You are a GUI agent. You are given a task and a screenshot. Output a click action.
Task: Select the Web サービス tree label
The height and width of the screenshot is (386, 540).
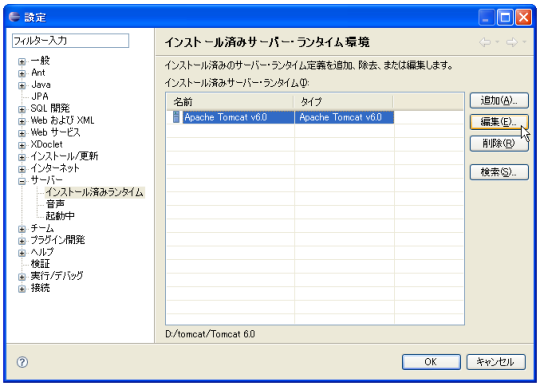coord(55,132)
